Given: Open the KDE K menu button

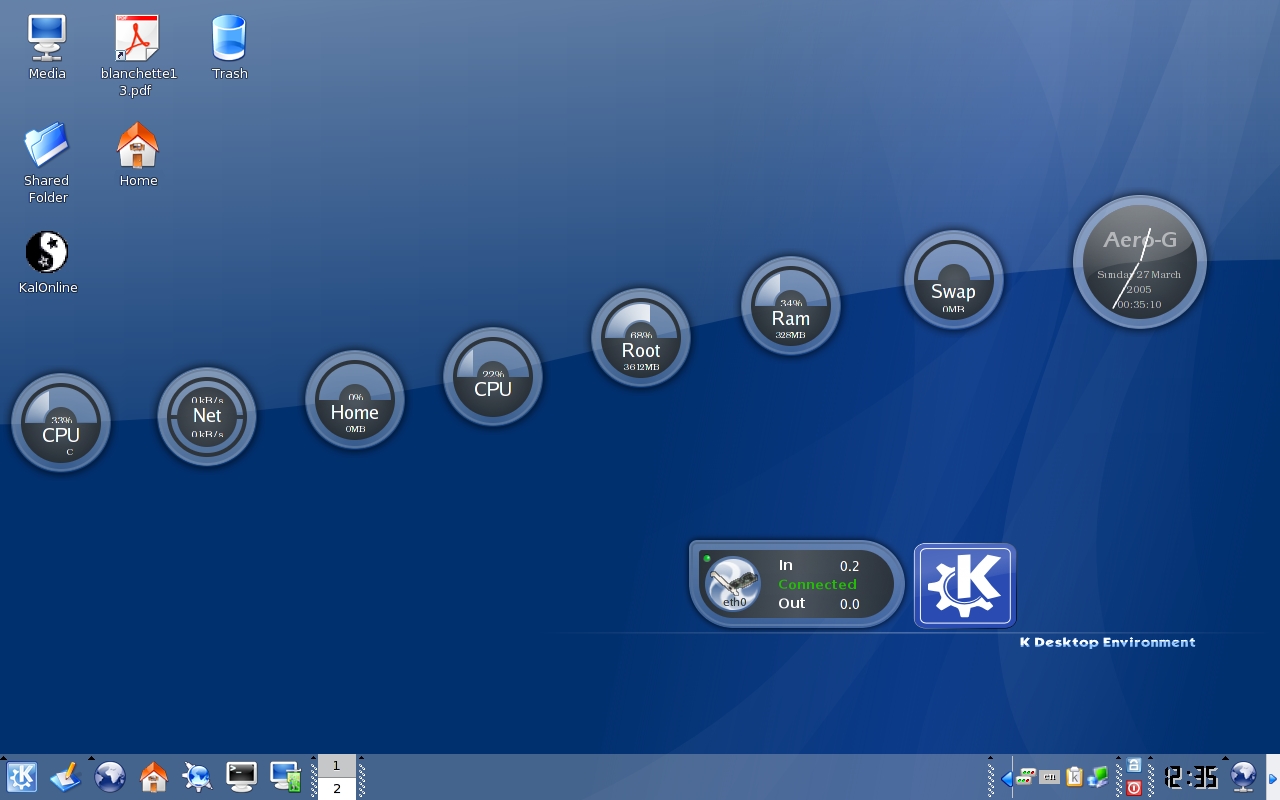Looking at the screenshot, I should (x=22, y=777).
